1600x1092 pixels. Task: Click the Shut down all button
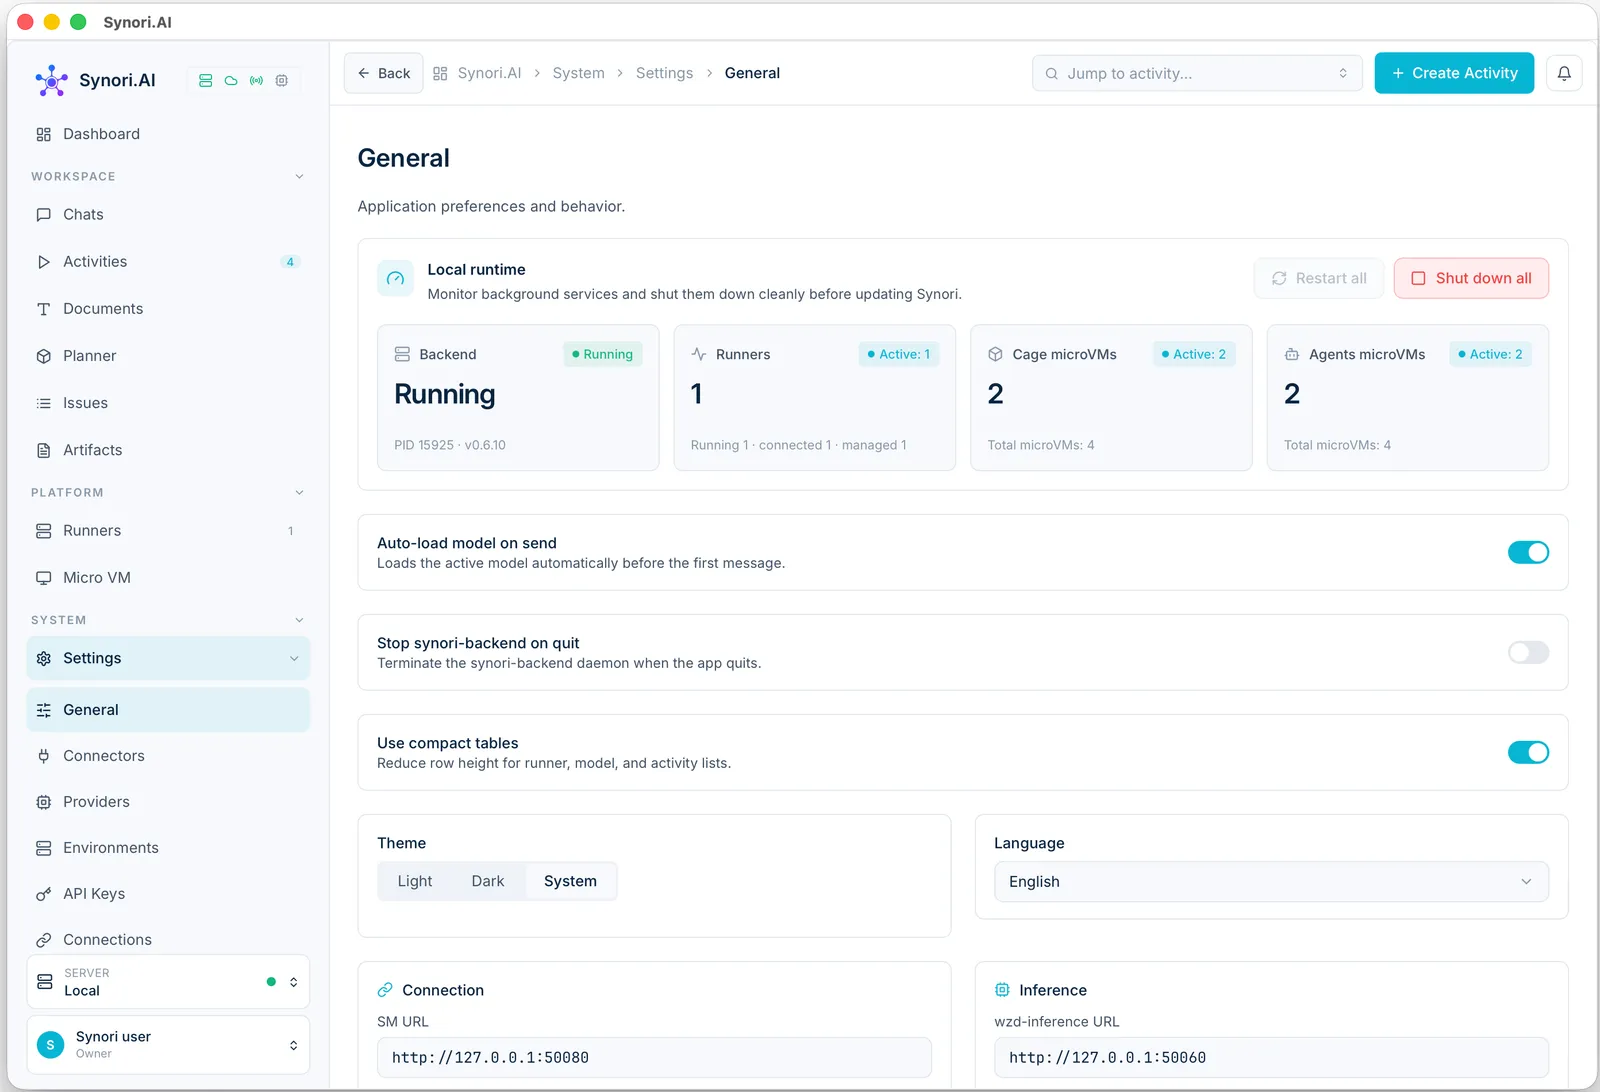click(1471, 278)
